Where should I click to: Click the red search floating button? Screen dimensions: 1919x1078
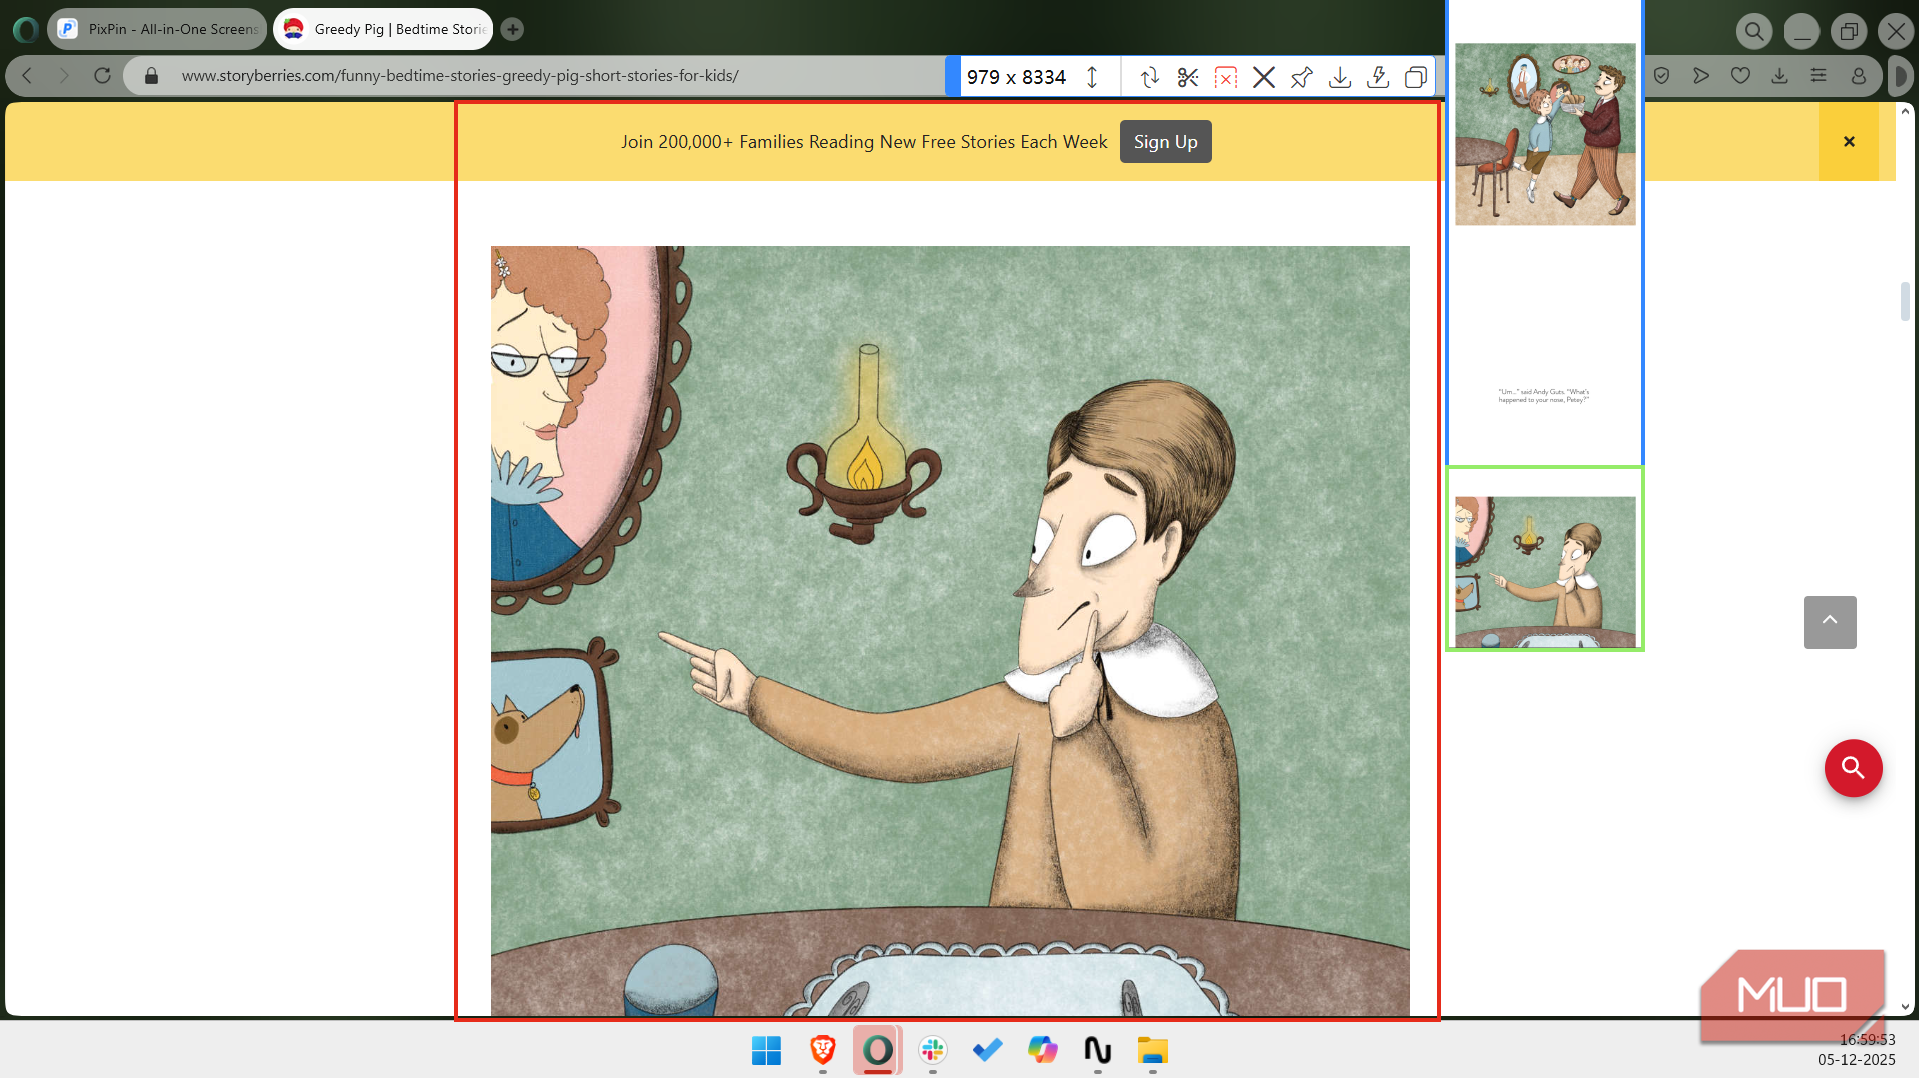(x=1853, y=768)
